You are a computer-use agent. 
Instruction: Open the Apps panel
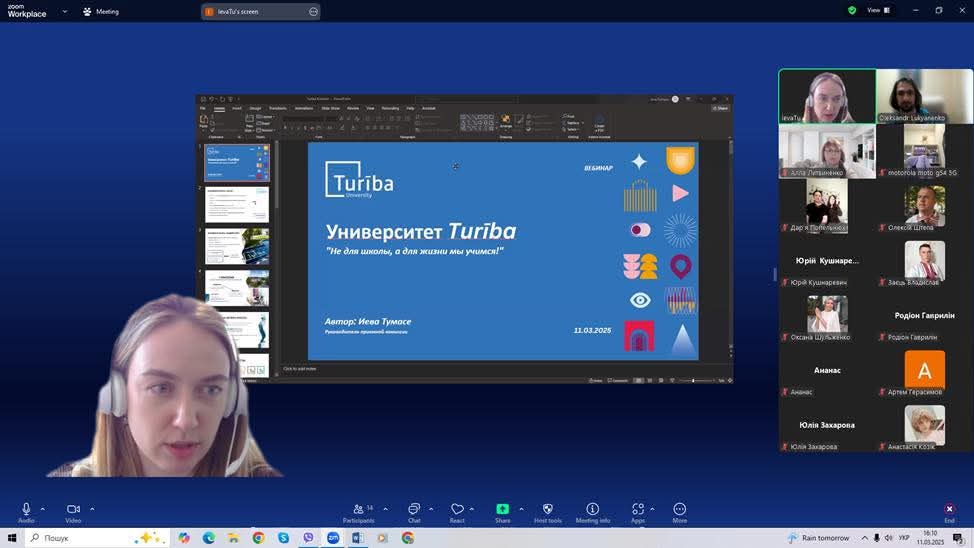click(638, 512)
